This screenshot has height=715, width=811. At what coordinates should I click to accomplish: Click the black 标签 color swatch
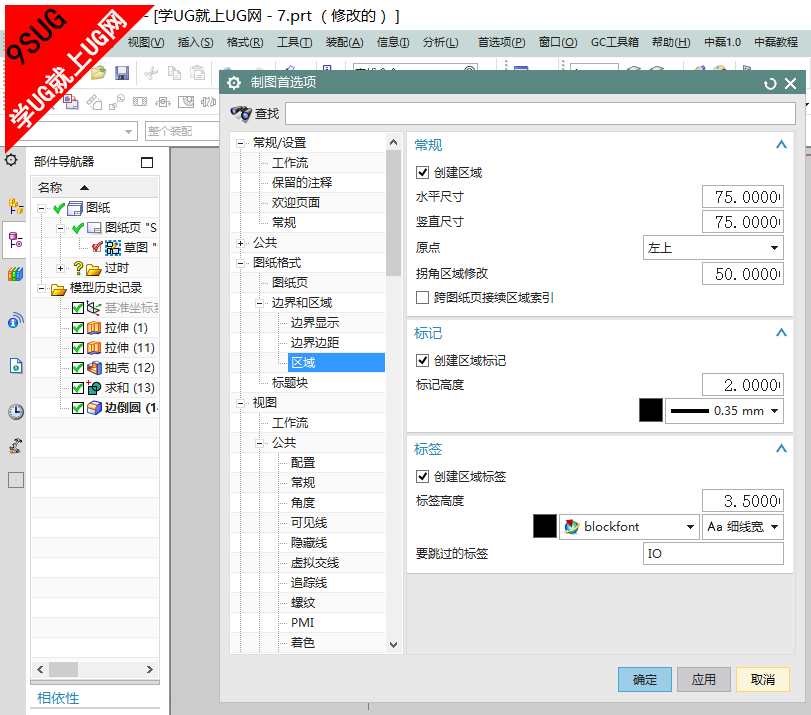click(x=545, y=526)
